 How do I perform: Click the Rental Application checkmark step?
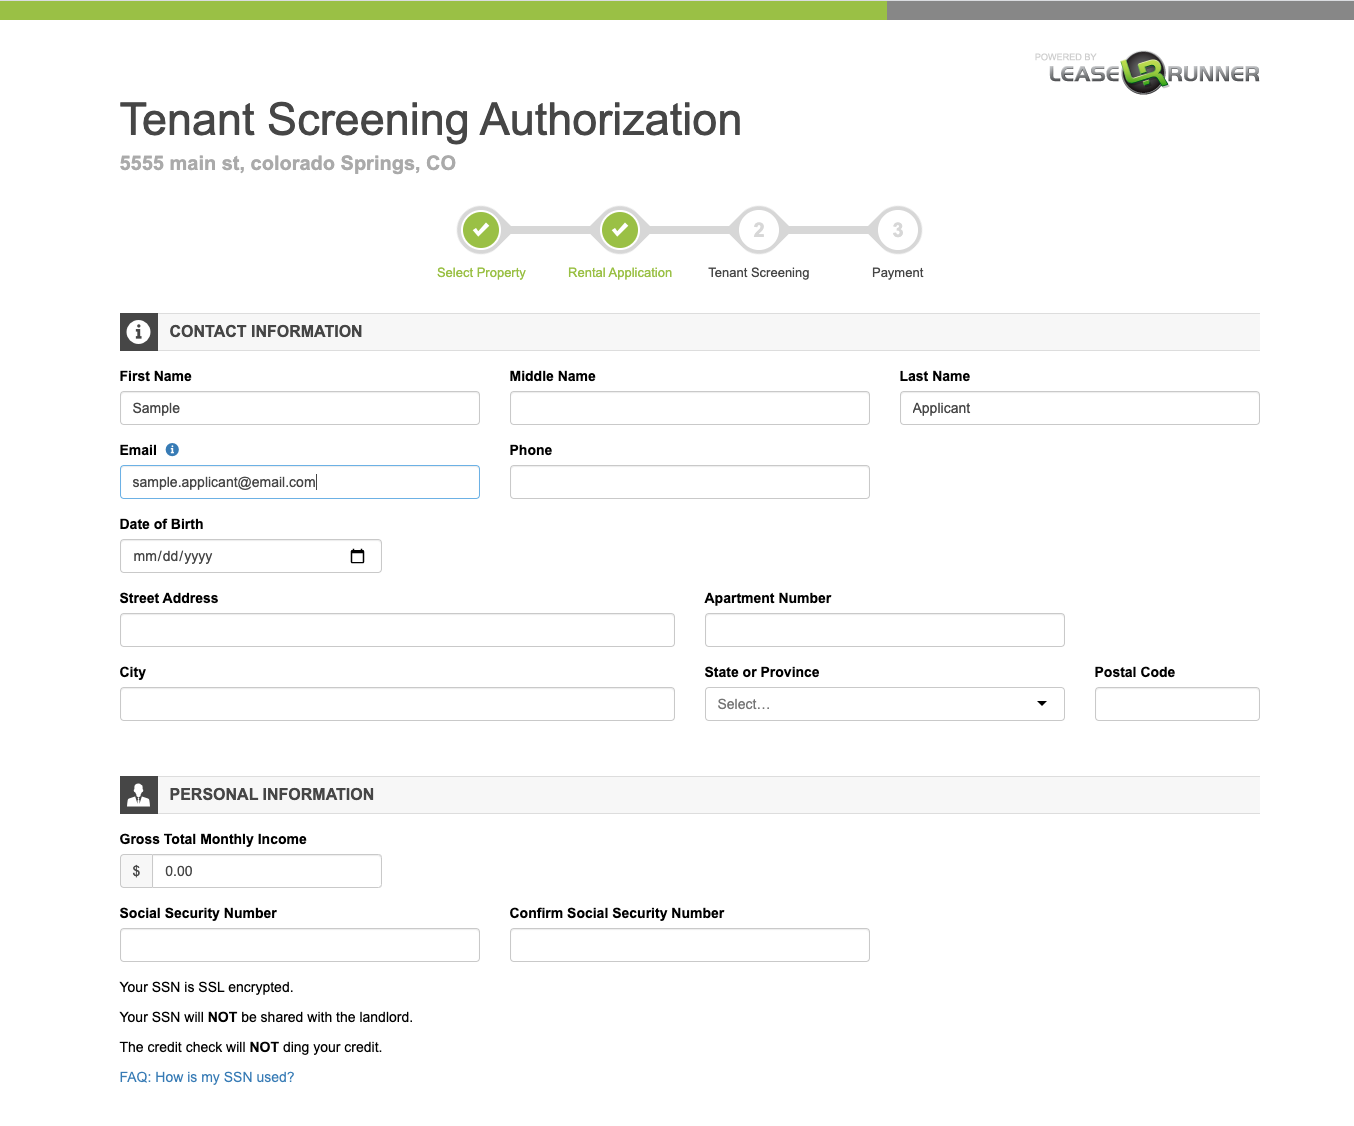click(620, 230)
